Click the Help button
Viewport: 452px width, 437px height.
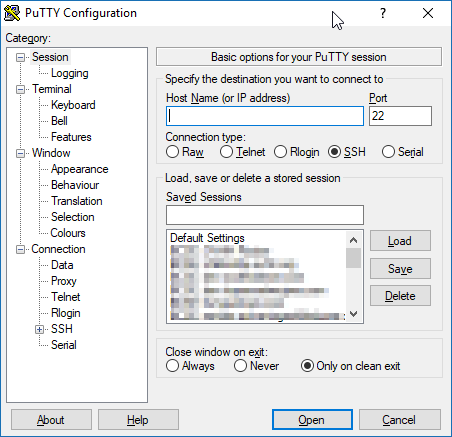(138, 420)
